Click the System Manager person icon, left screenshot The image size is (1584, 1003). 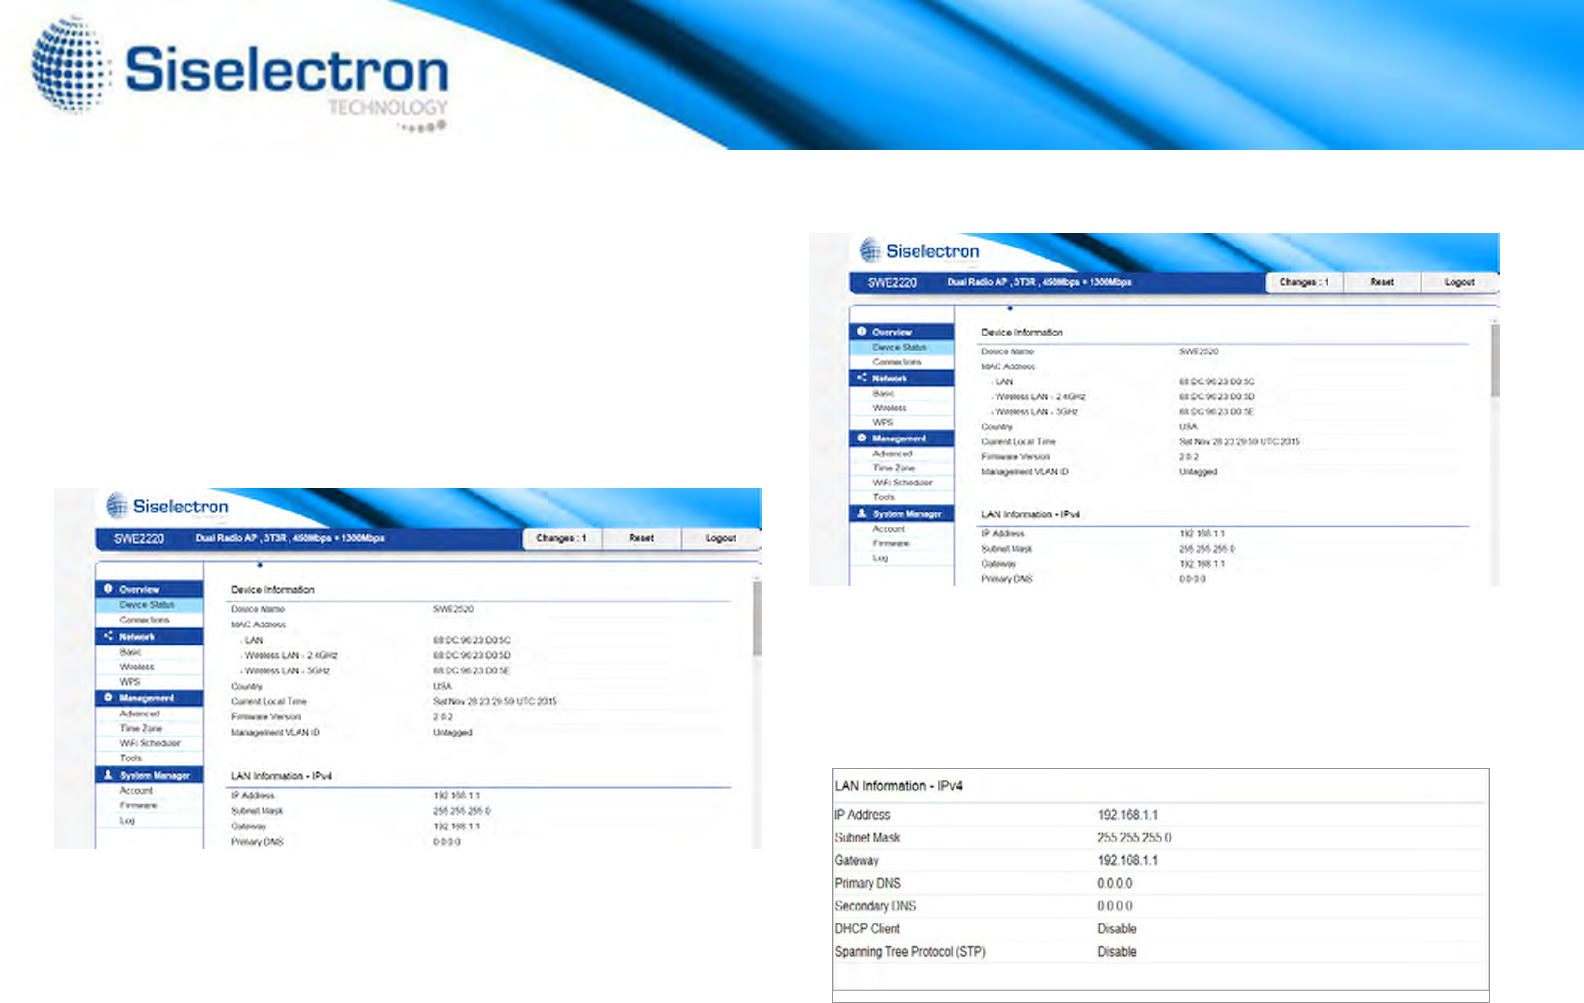[x=108, y=775]
